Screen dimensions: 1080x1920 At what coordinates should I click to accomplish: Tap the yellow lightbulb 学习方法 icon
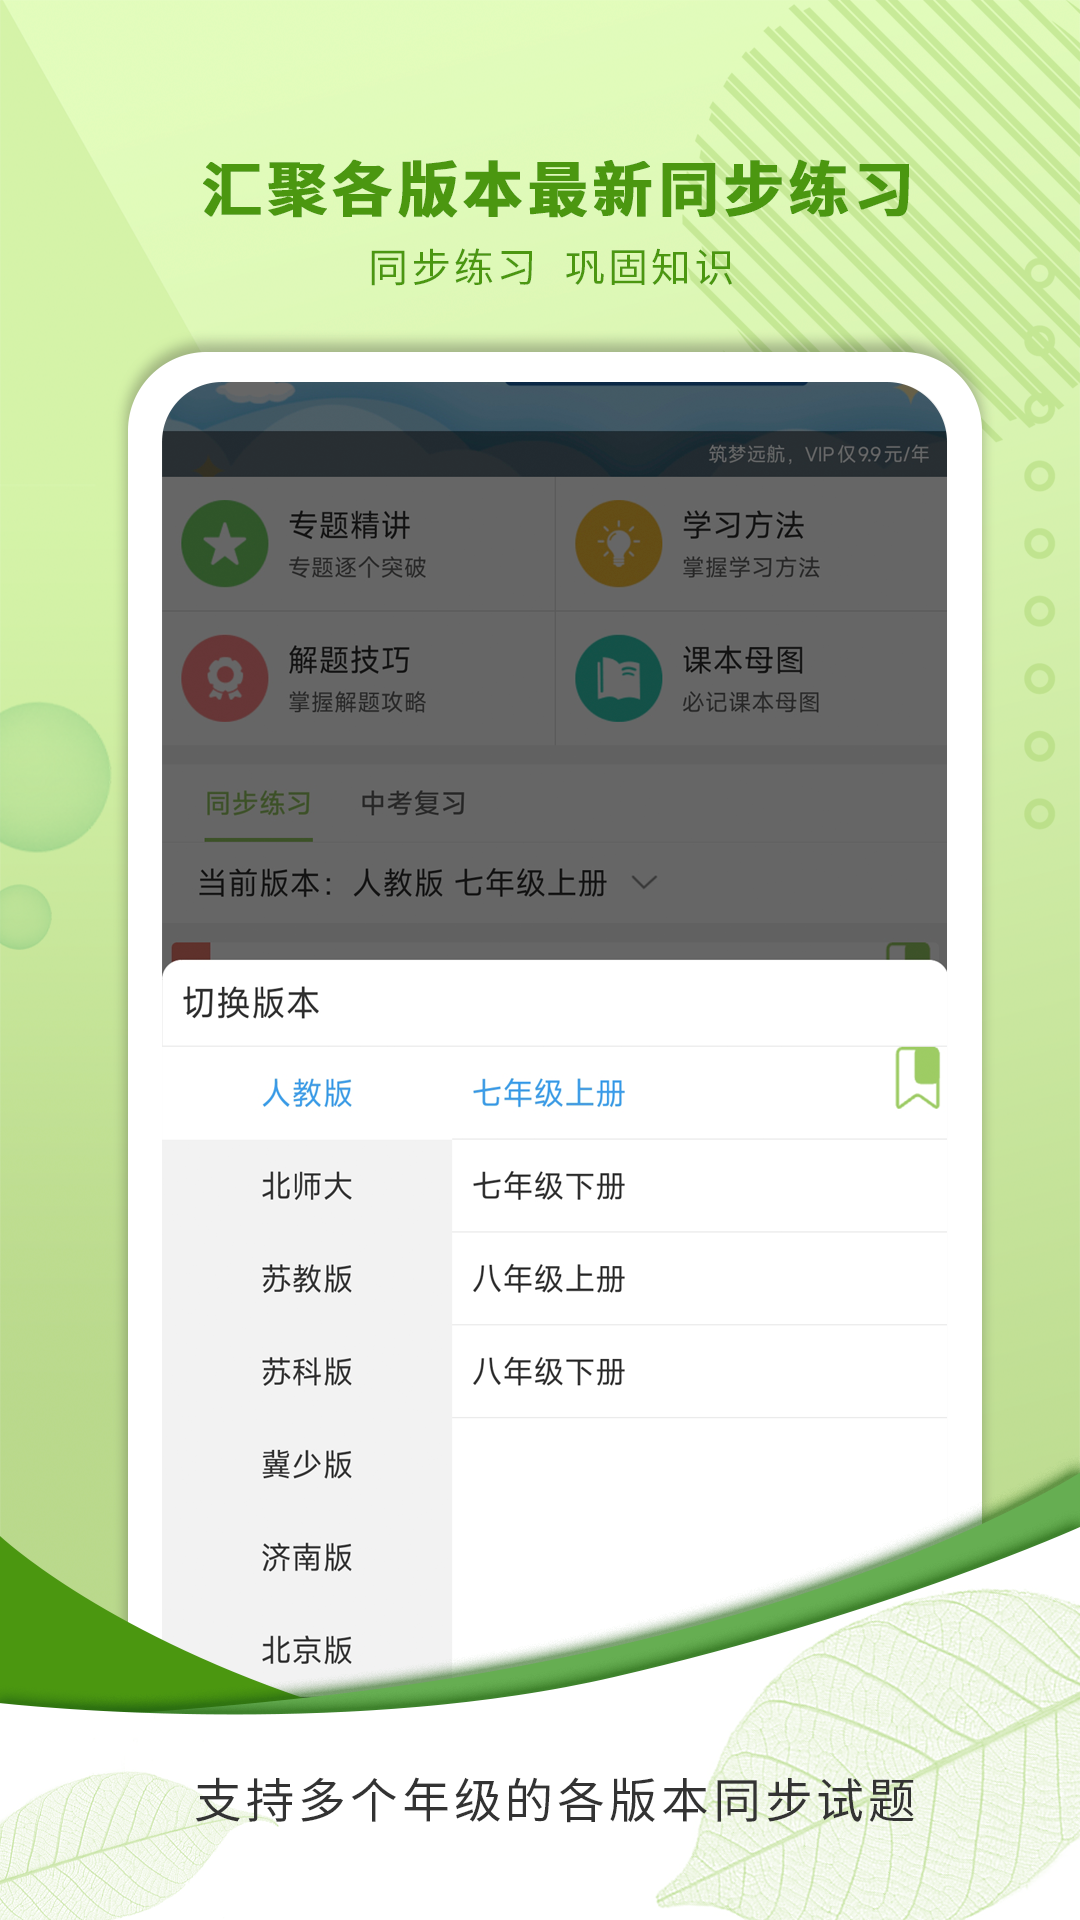[619, 544]
